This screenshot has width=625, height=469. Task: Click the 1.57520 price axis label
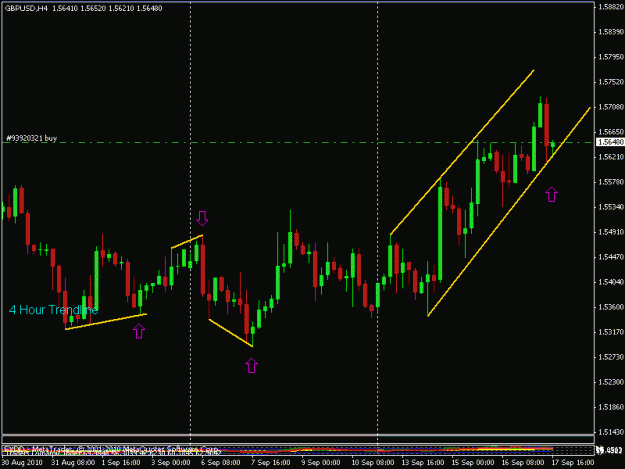611,82
